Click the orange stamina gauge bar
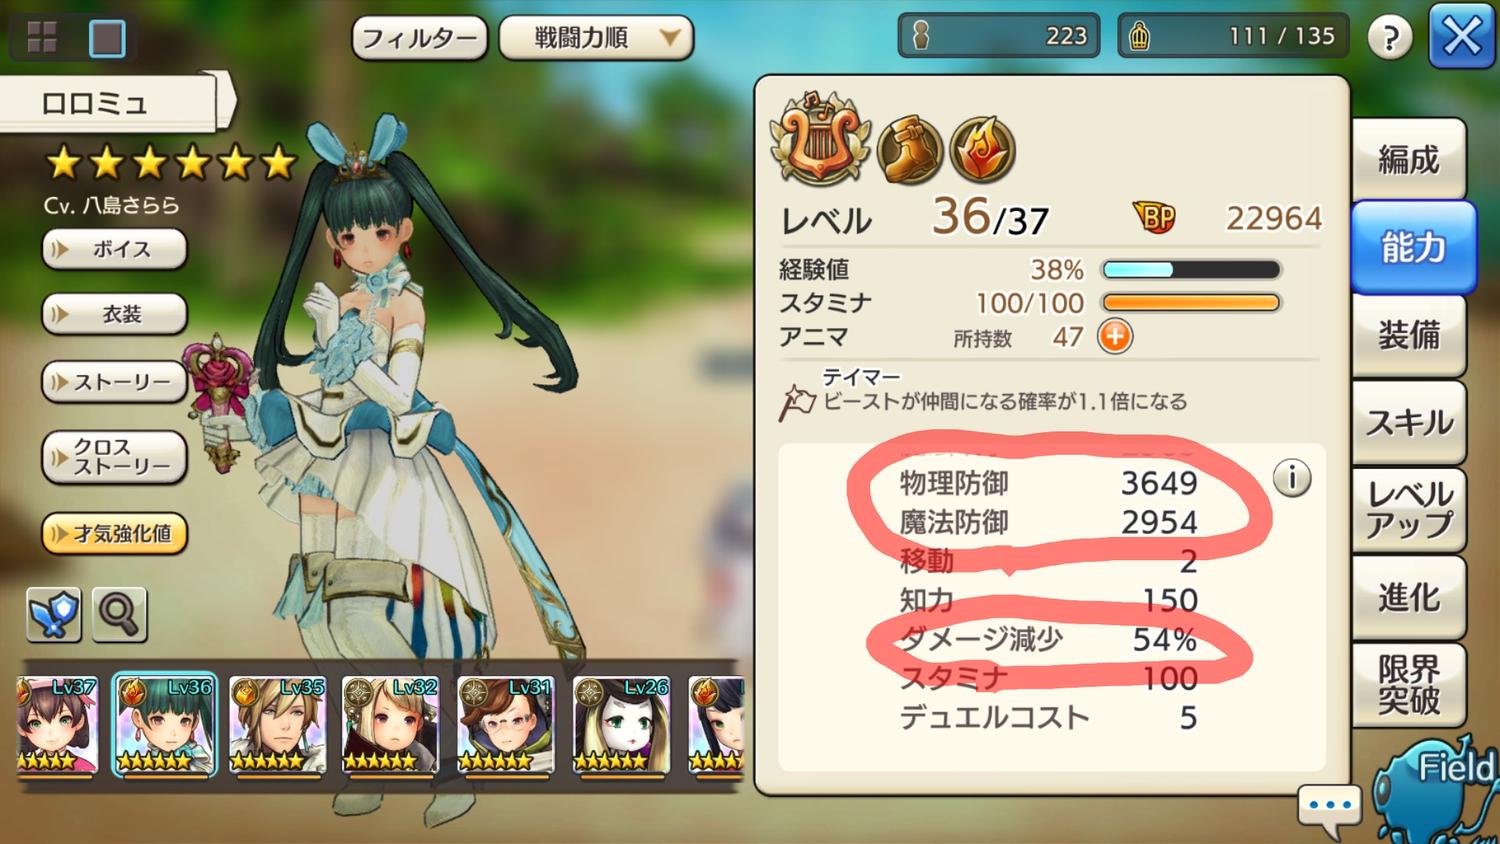 [x=1190, y=303]
